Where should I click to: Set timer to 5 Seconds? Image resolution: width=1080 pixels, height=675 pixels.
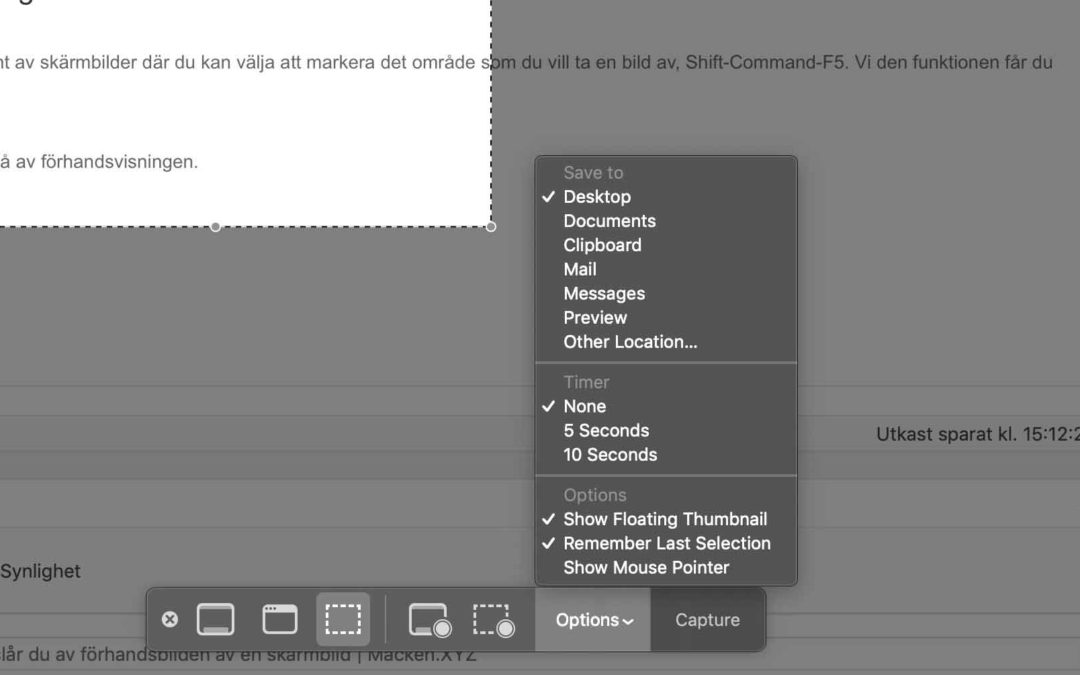tap(606, 430)
